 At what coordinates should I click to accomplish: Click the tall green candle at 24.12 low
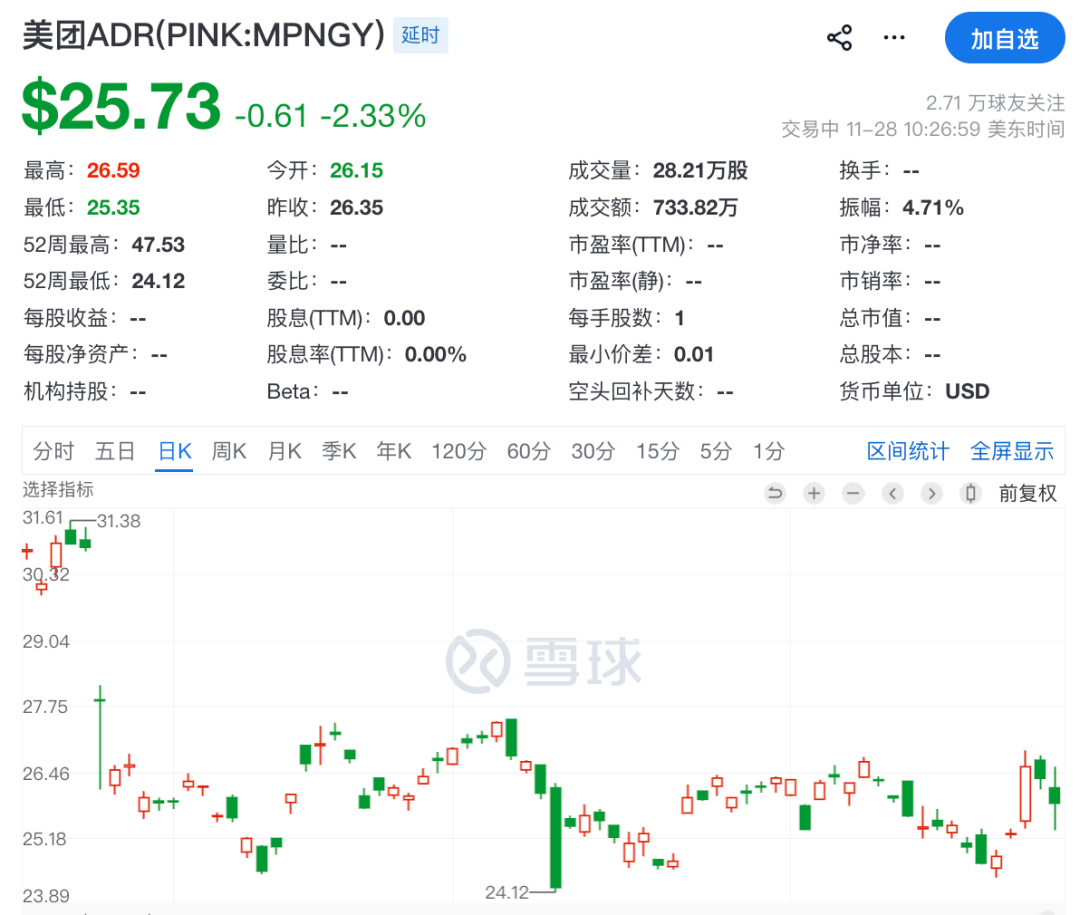click(555, 837)
